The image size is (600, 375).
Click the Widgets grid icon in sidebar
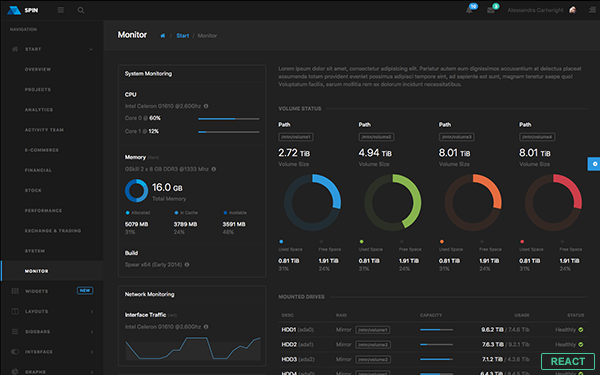coord(15,291)
